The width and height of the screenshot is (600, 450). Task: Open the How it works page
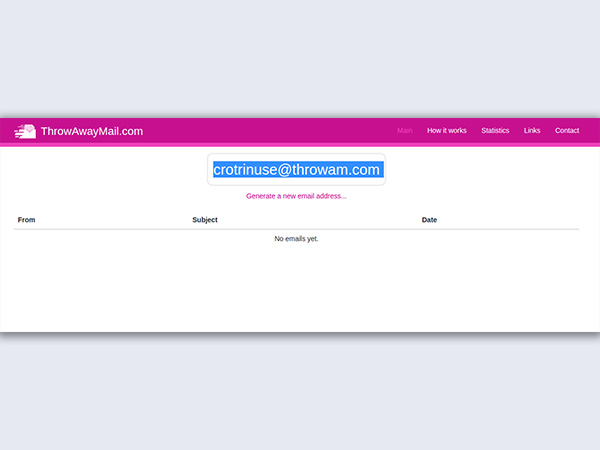point(446,131)
